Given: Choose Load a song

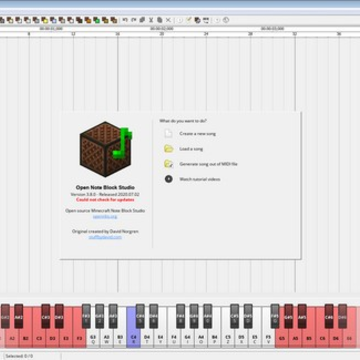Looking at the screenshot, I should [191, 149].
